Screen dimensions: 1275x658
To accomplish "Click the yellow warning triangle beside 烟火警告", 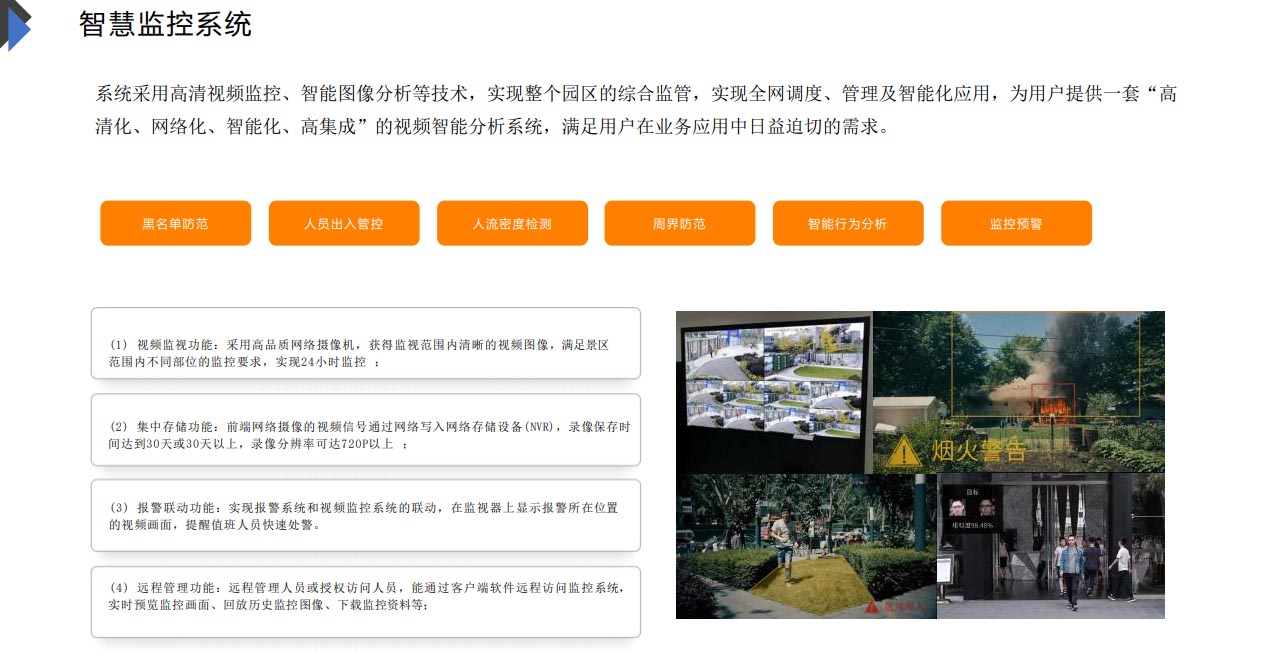I will (x=903, y=451).
